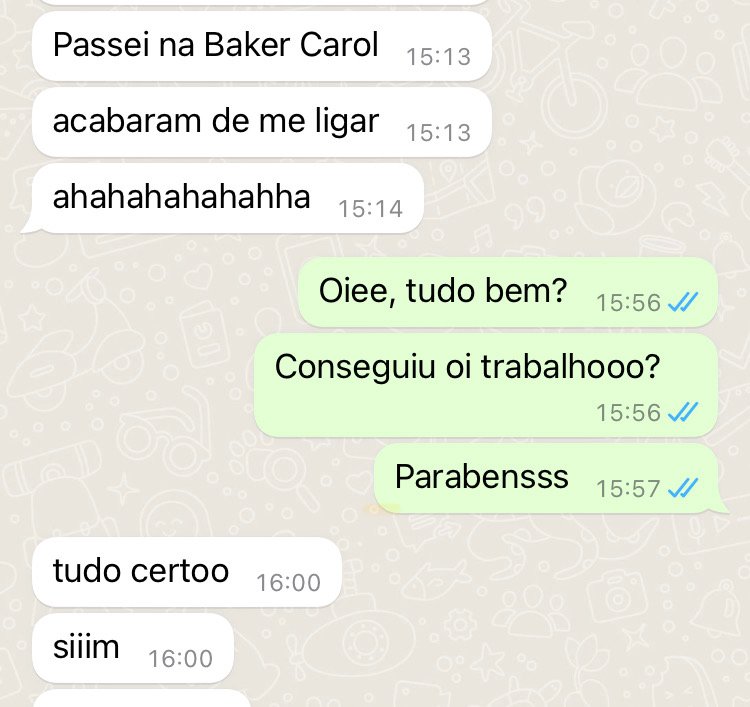Click the blue read ticks on 'Oiee, tudo bem?'

click(683, 302)
